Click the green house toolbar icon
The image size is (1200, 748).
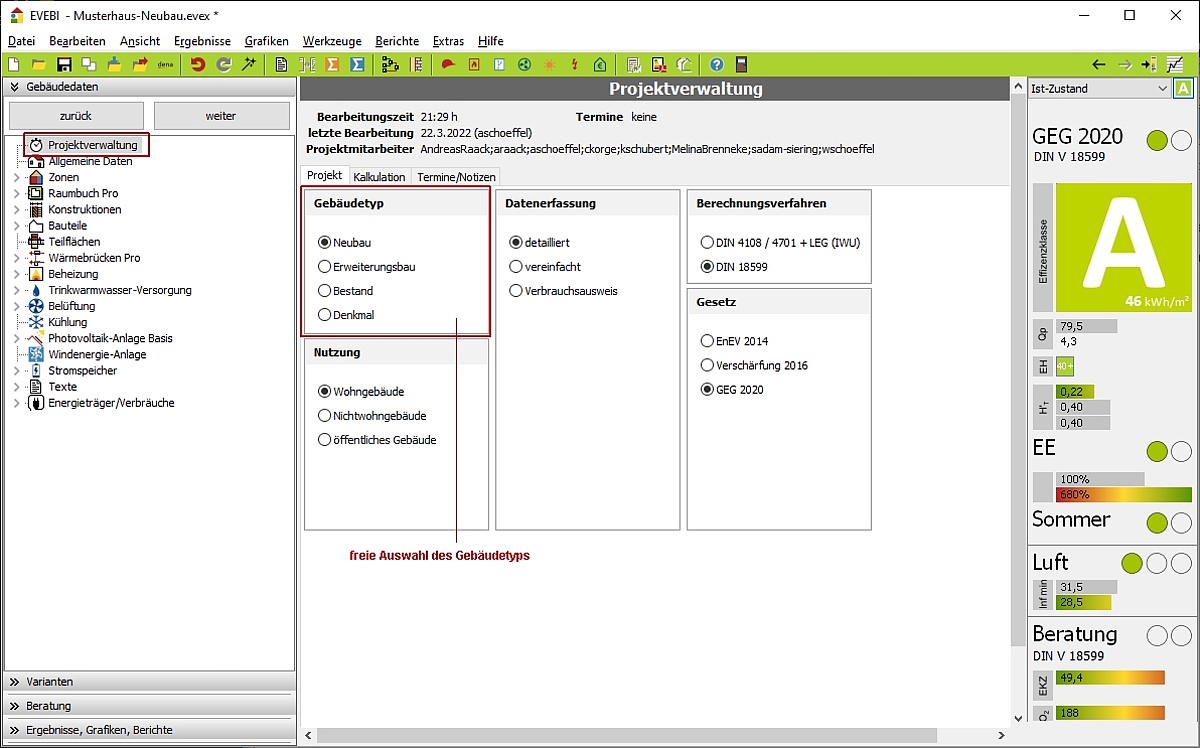click(x=600, y=65)
